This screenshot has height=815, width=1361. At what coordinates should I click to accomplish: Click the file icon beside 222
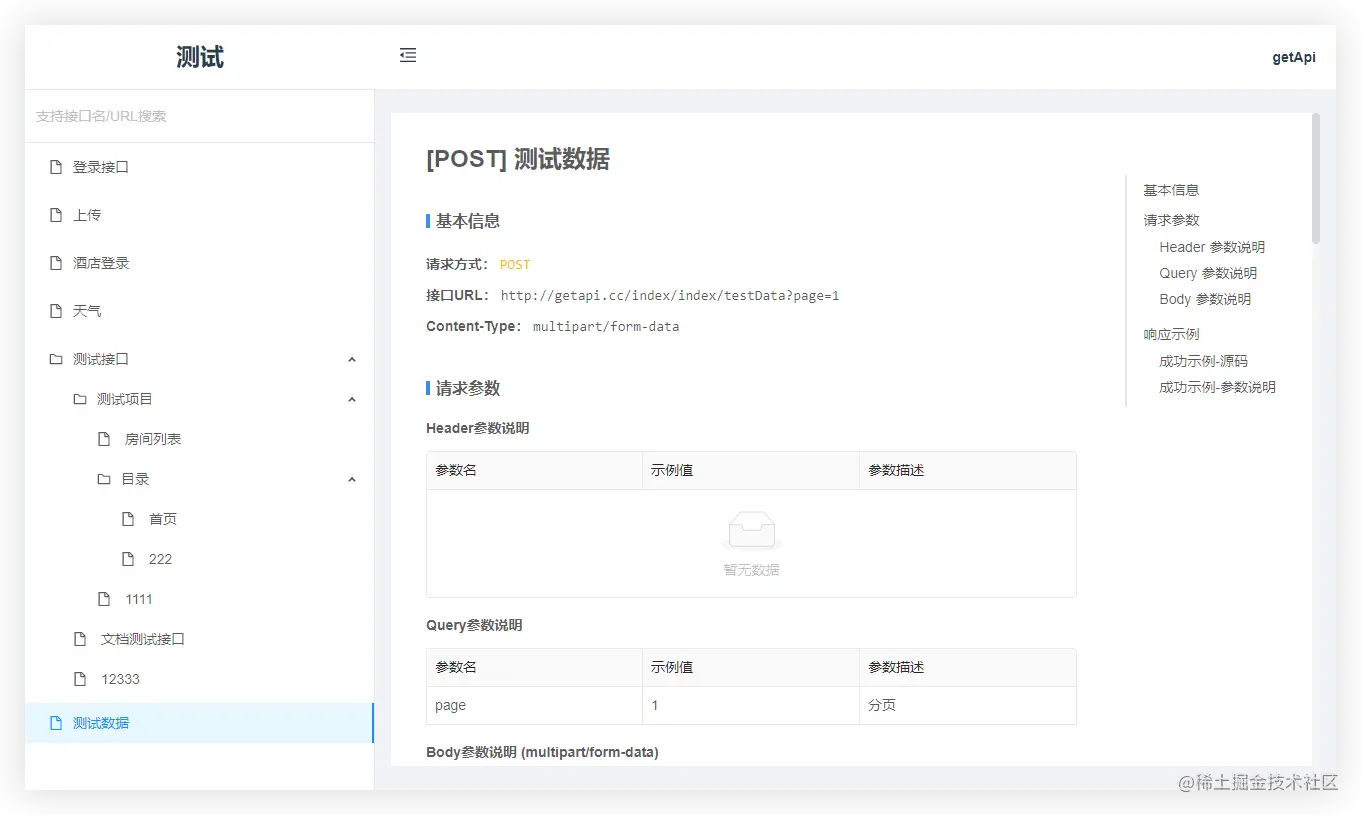128,559
